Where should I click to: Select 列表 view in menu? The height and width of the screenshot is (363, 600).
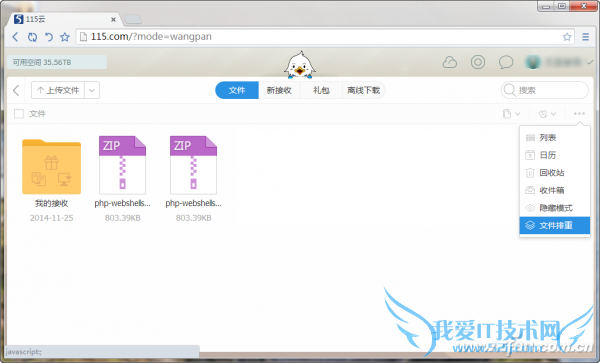coord(554,137)
